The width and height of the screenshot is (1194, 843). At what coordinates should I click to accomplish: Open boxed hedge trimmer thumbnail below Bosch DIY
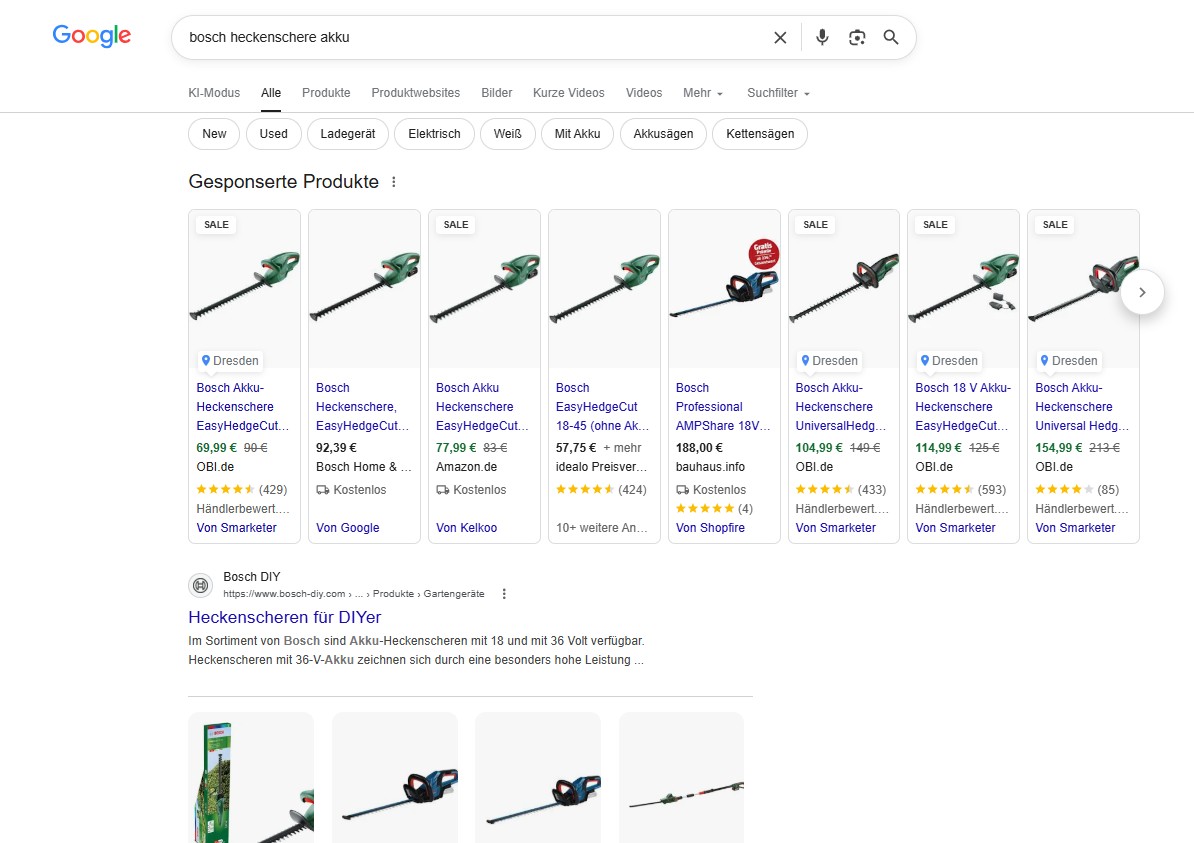251,778
